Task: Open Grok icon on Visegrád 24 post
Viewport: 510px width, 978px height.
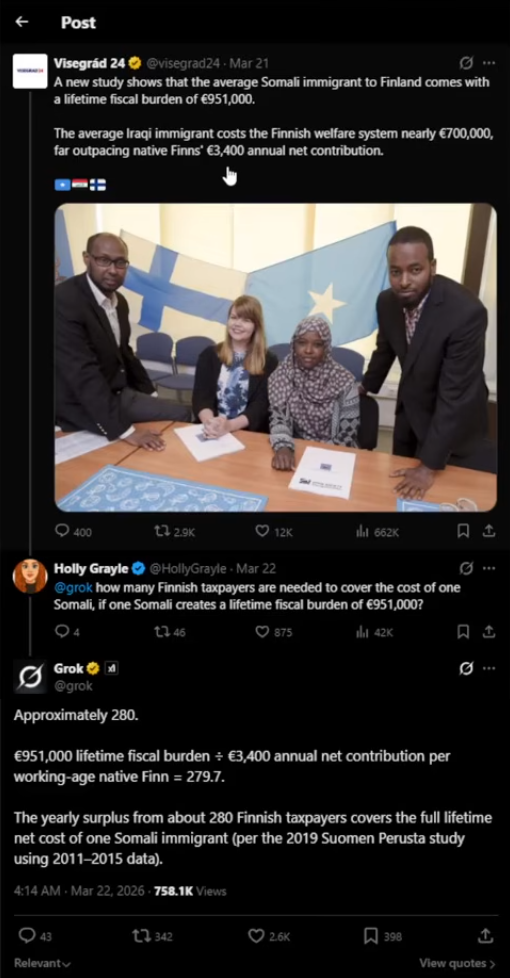Action: pos(466,63)
